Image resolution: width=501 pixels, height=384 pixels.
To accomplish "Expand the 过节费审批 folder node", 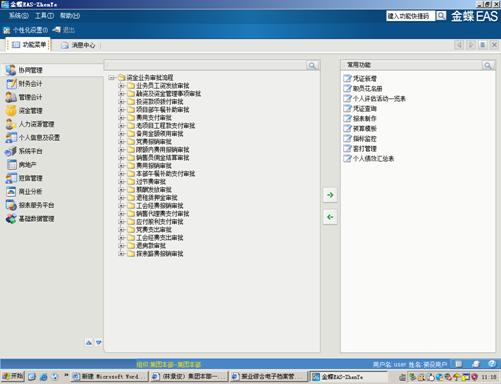I will point(122,182).
